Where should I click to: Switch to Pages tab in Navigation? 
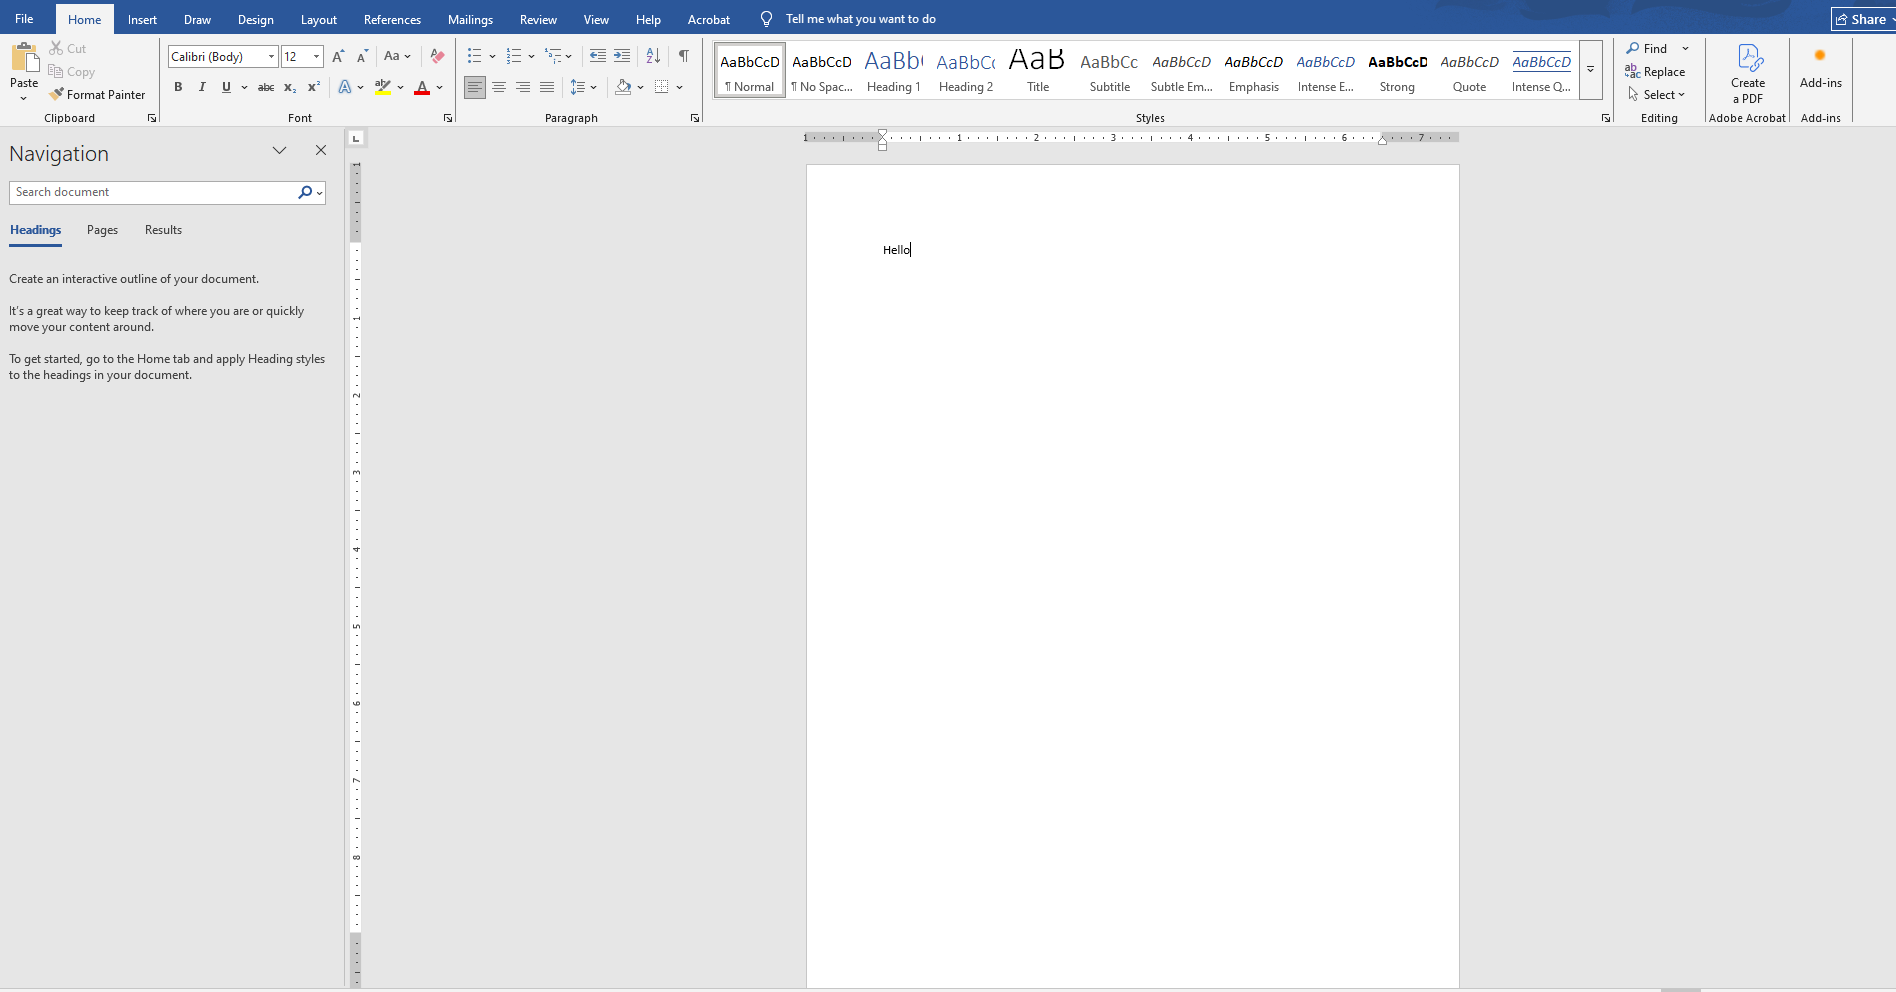coord(102,230)
